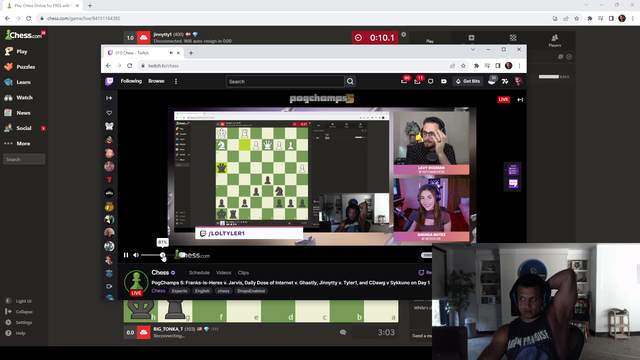Click the twitch.tv/chess address bar

coord(294,66)
